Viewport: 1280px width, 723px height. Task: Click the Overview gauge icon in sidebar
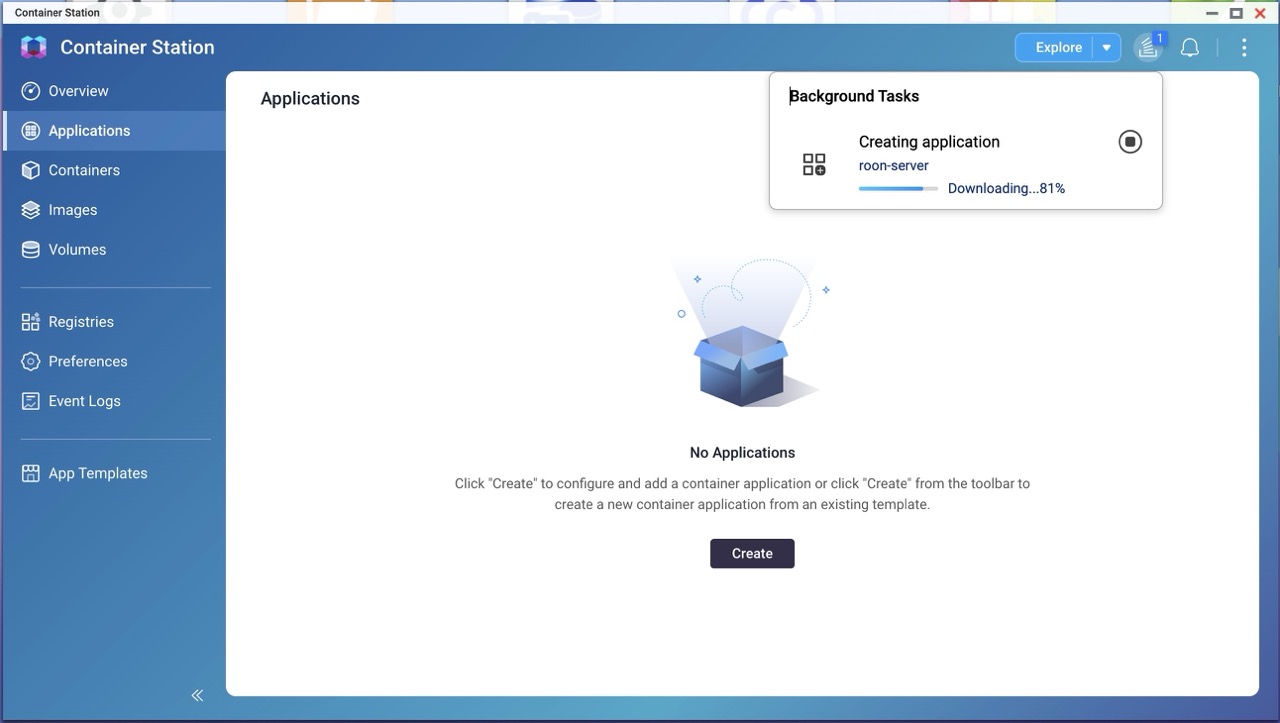(31, 91)
